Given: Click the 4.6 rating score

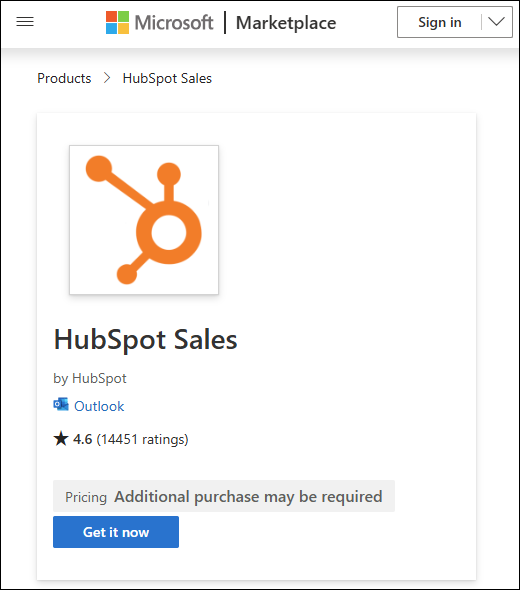Looking at the screenshot, I should (x=82, y=439).
